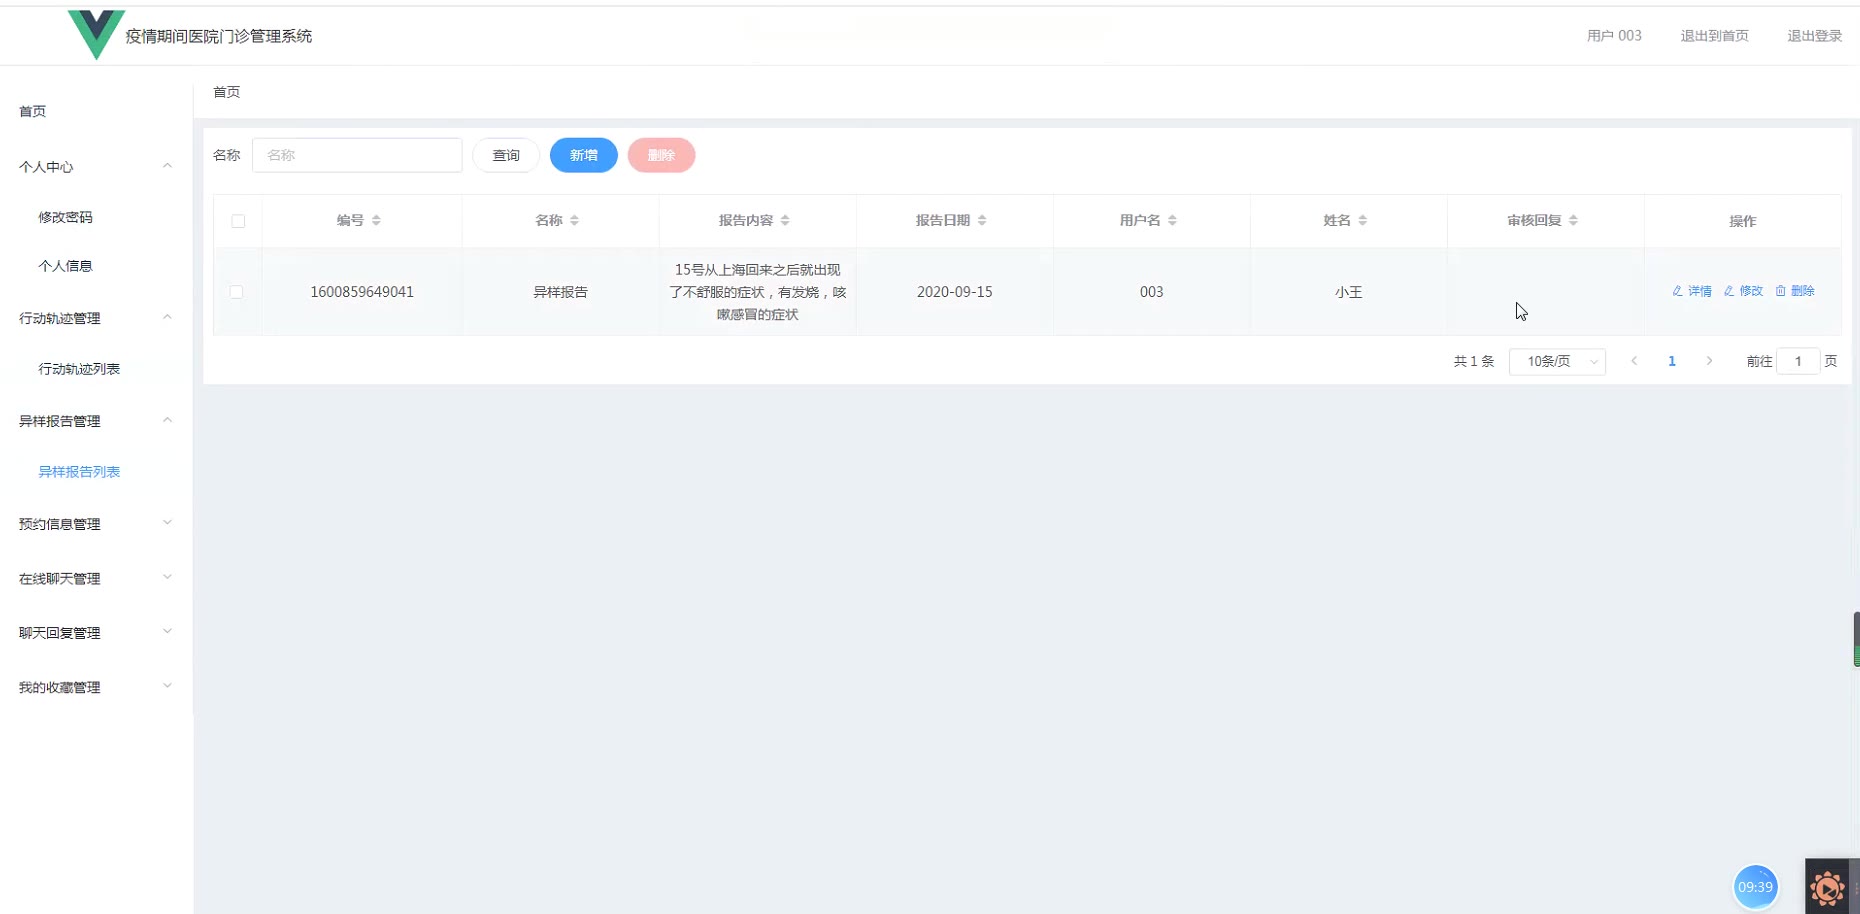Screen dimensions: 1860x914
Task: Check the row checkbox for 1600859649041
Action: coord(236,292)
